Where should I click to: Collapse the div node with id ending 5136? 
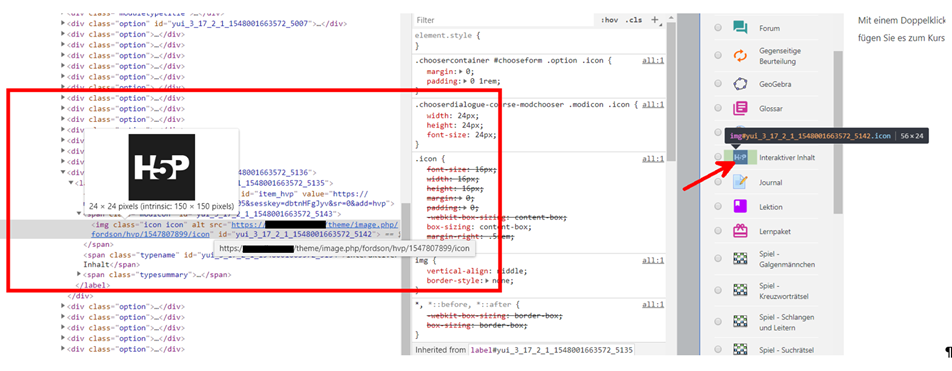63,172
